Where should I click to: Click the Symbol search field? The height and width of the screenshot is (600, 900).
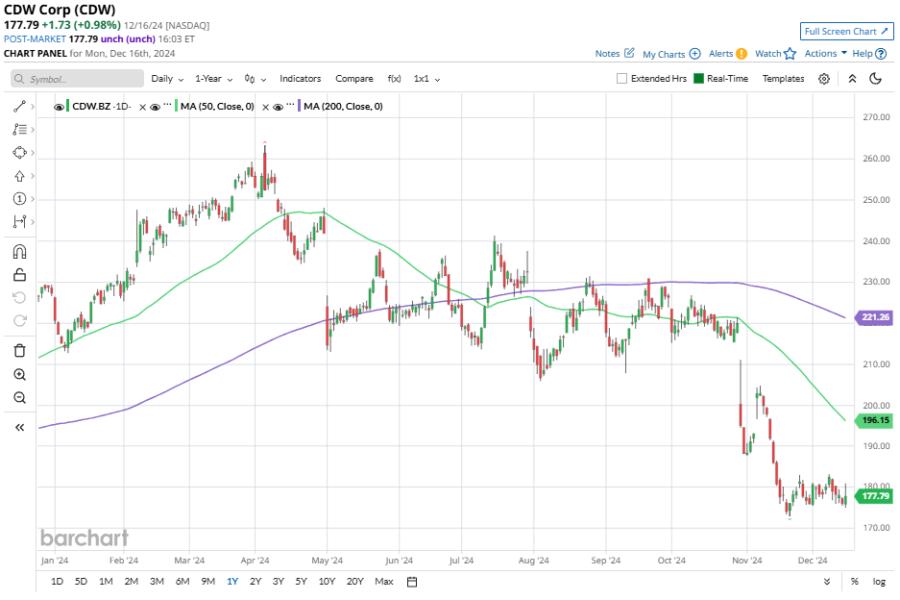[x=77, y=79]
